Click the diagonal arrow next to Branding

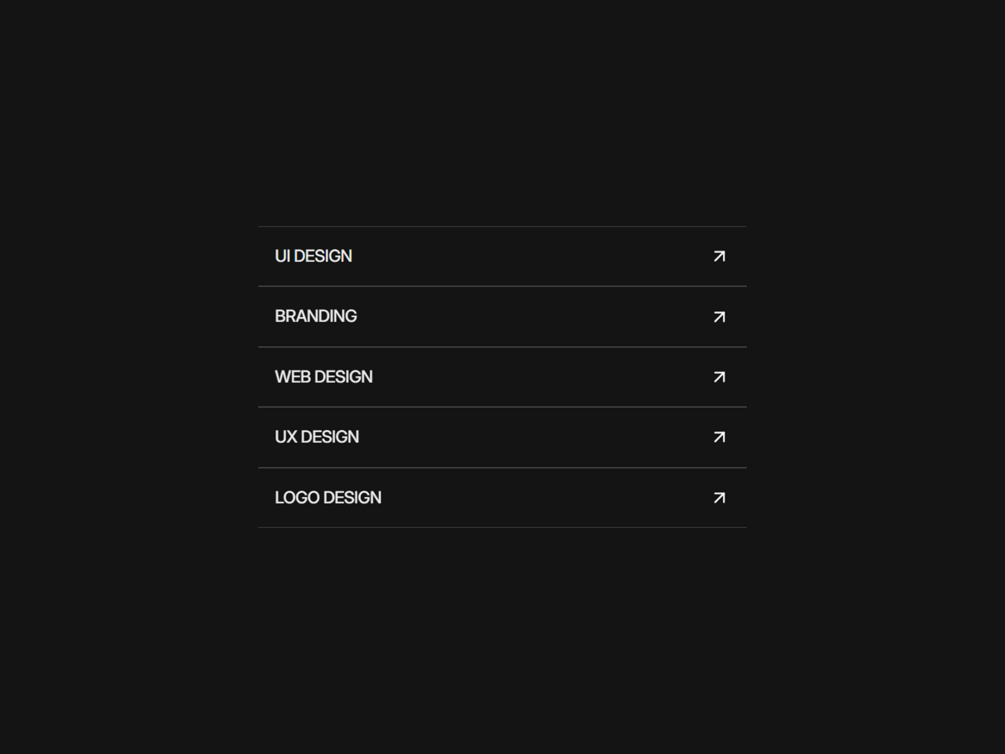[x=719, y=317]
